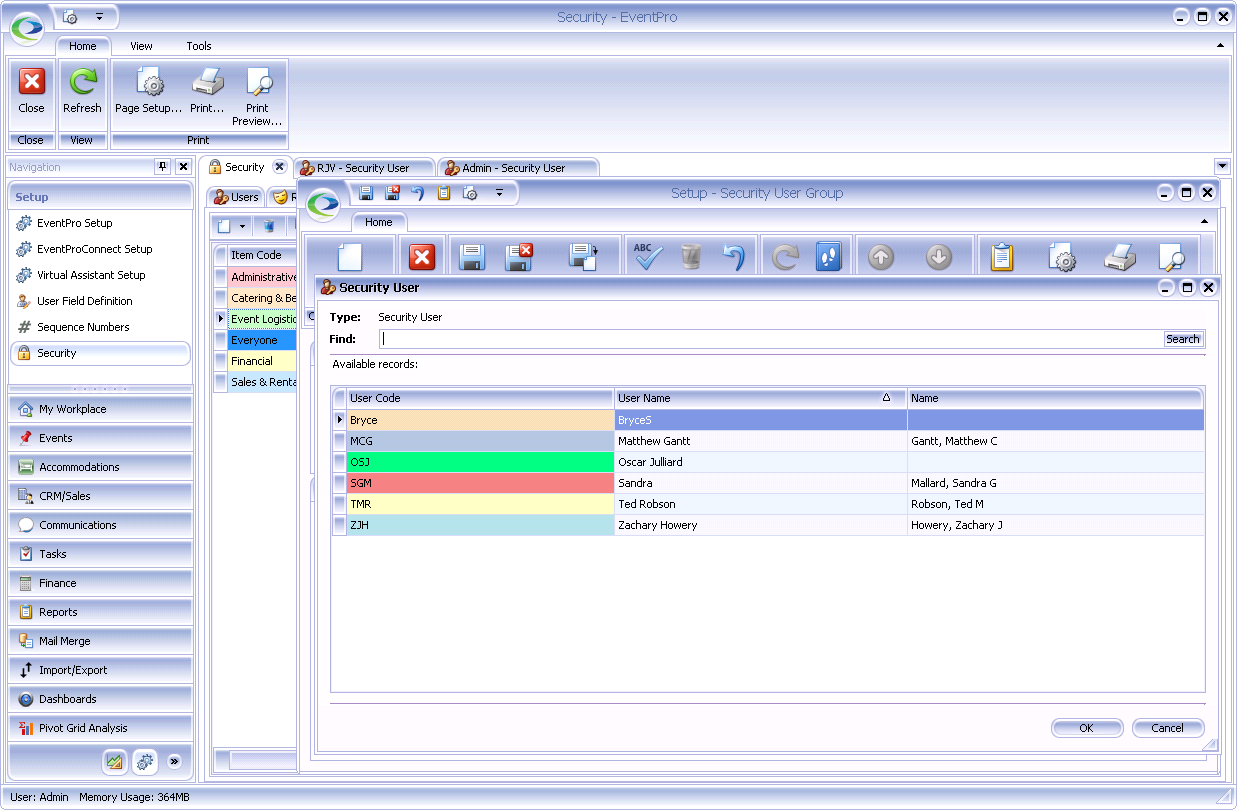Click the blue Undo arrow in Security User Group ribbon
This screenshot has height=810, width=1237.
(734, 258)
